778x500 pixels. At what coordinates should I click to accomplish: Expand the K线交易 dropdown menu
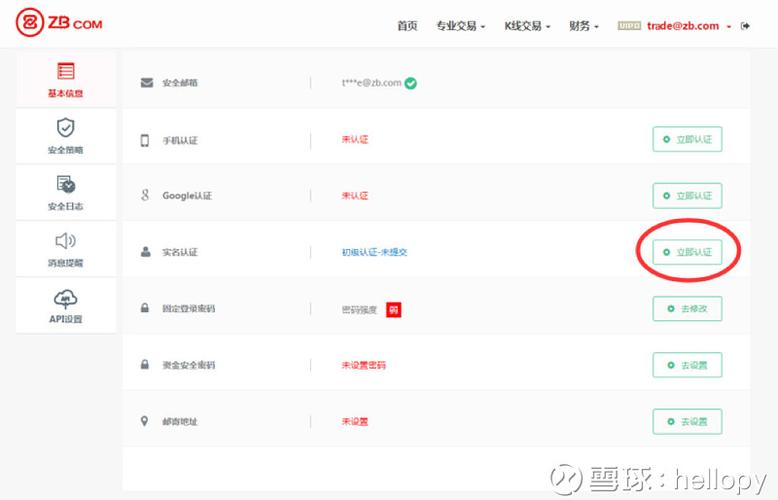(527, 26)
